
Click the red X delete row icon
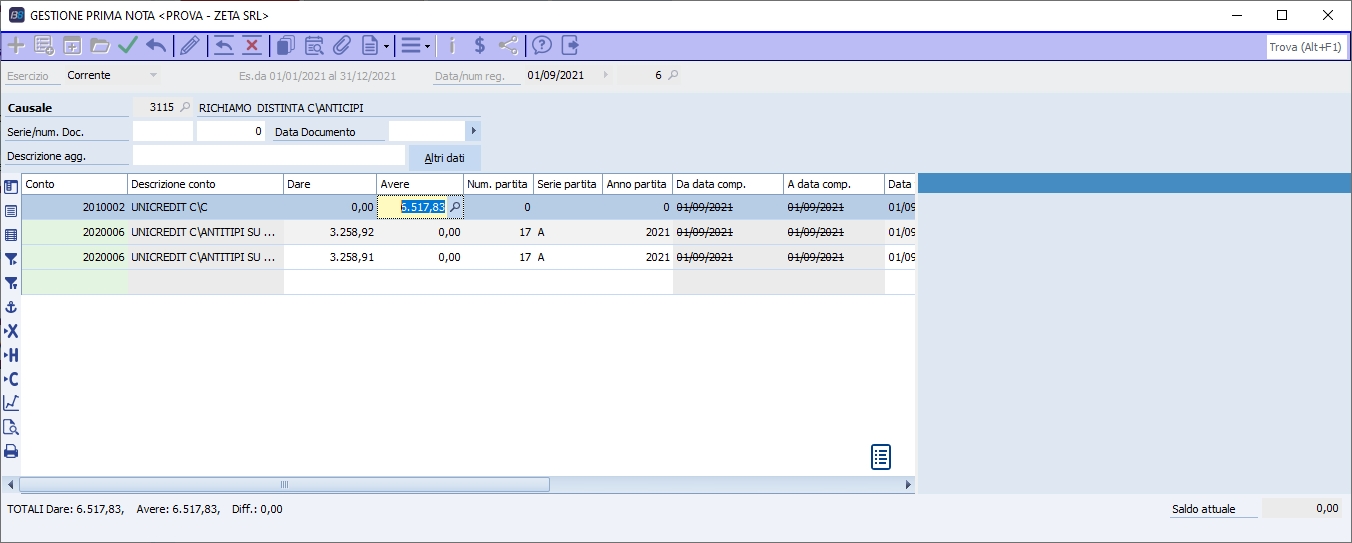[x=252, y=45]
